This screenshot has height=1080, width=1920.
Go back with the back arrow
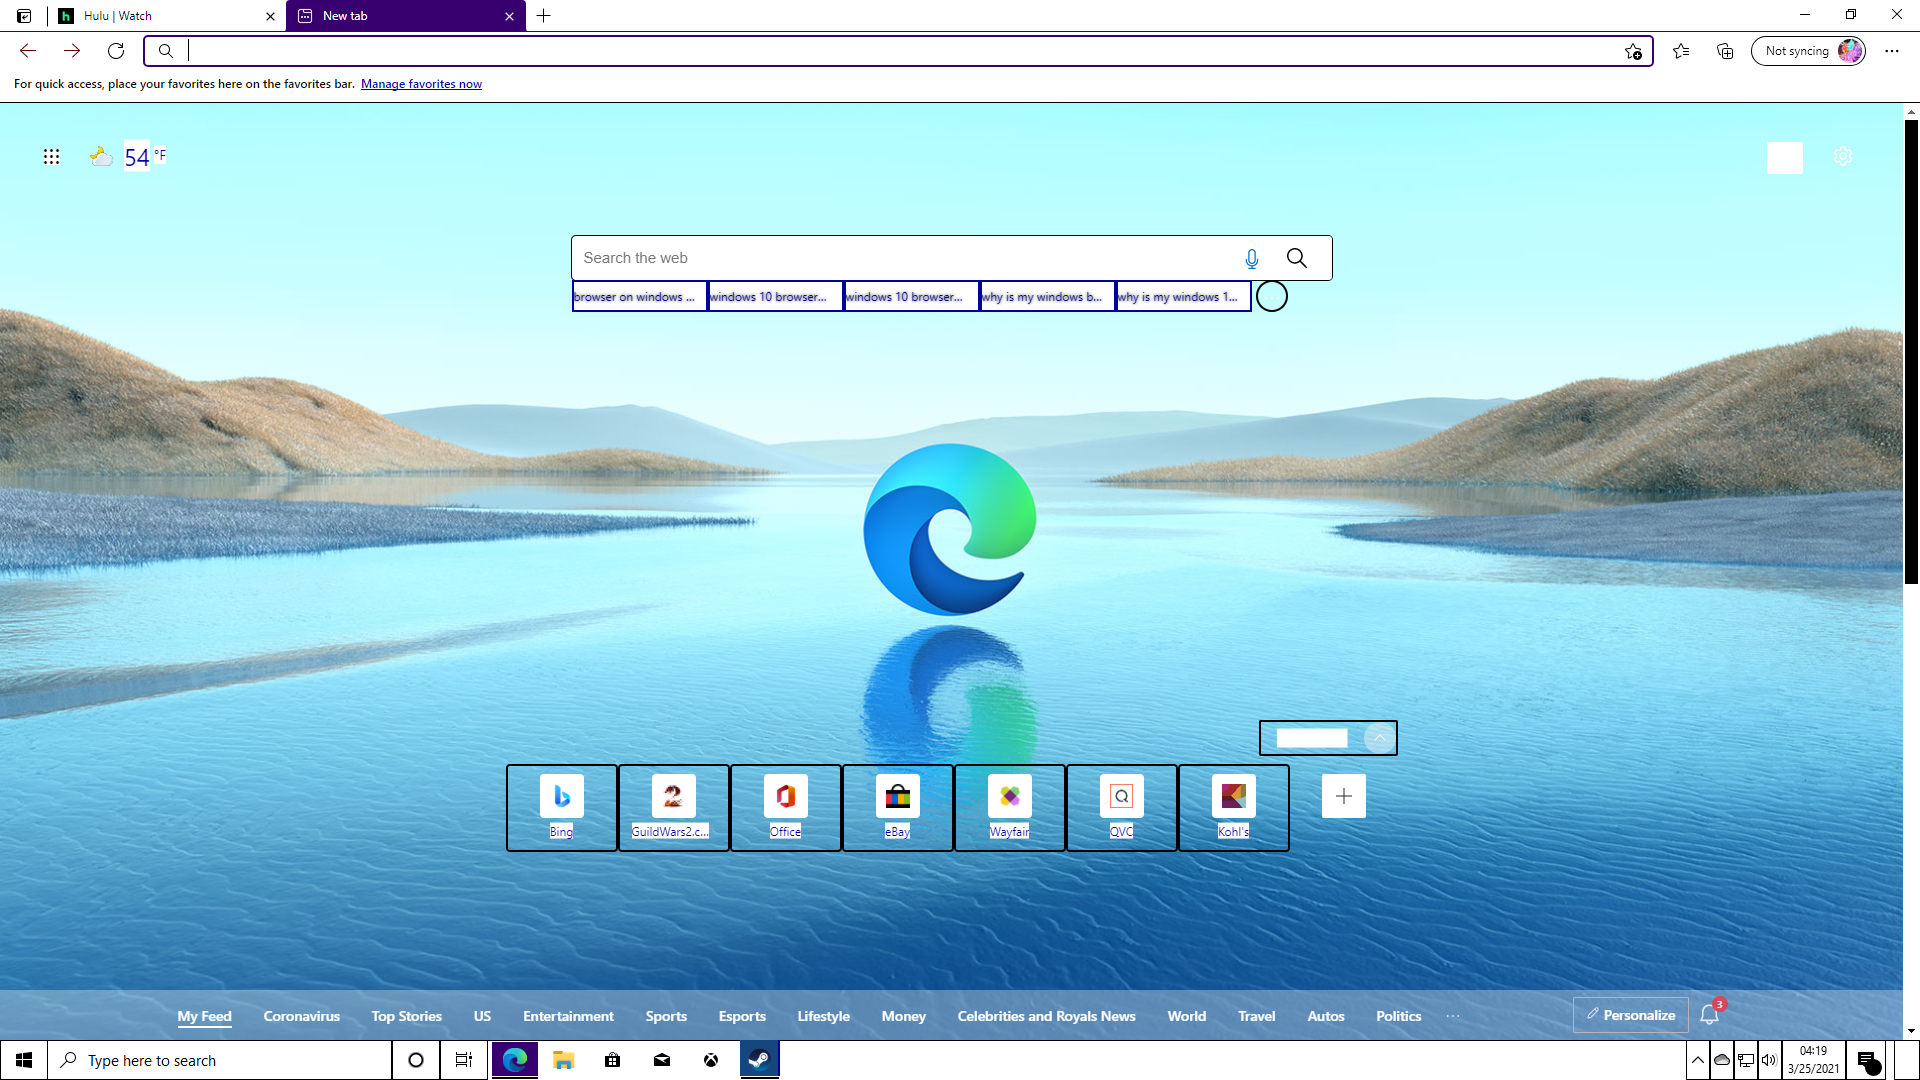coord(28,51)
